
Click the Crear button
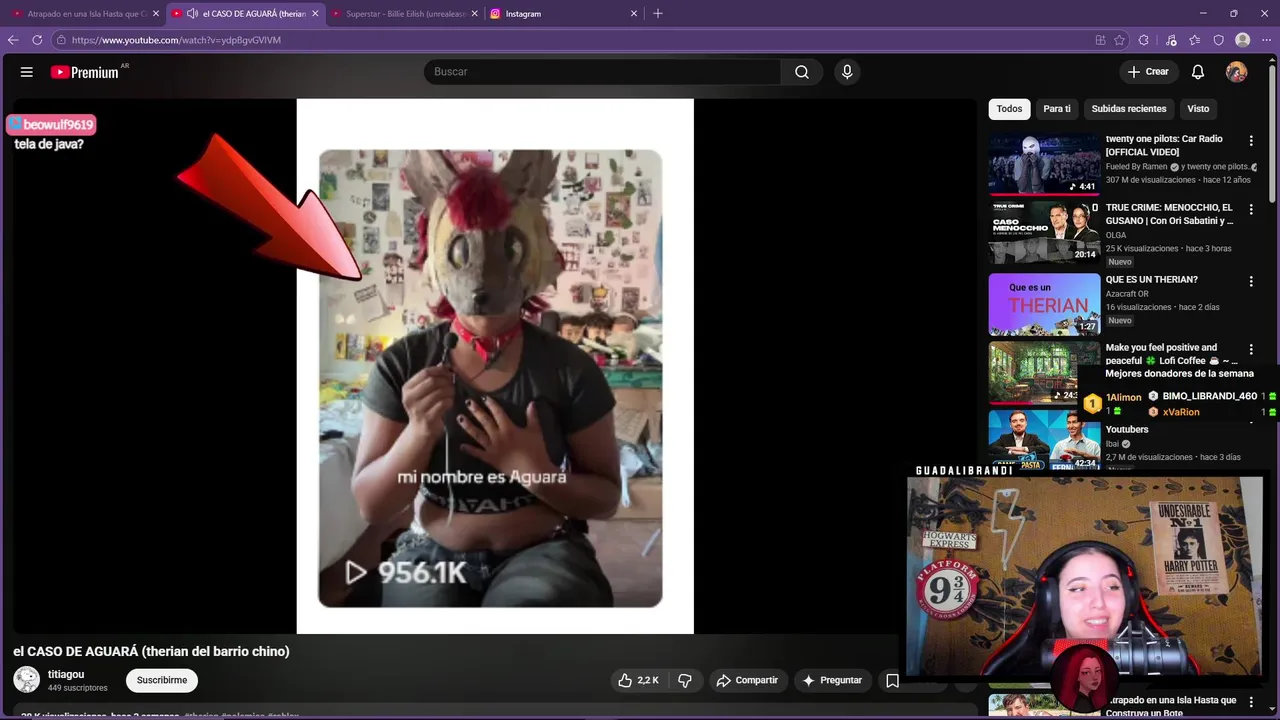pos(1148,72)
